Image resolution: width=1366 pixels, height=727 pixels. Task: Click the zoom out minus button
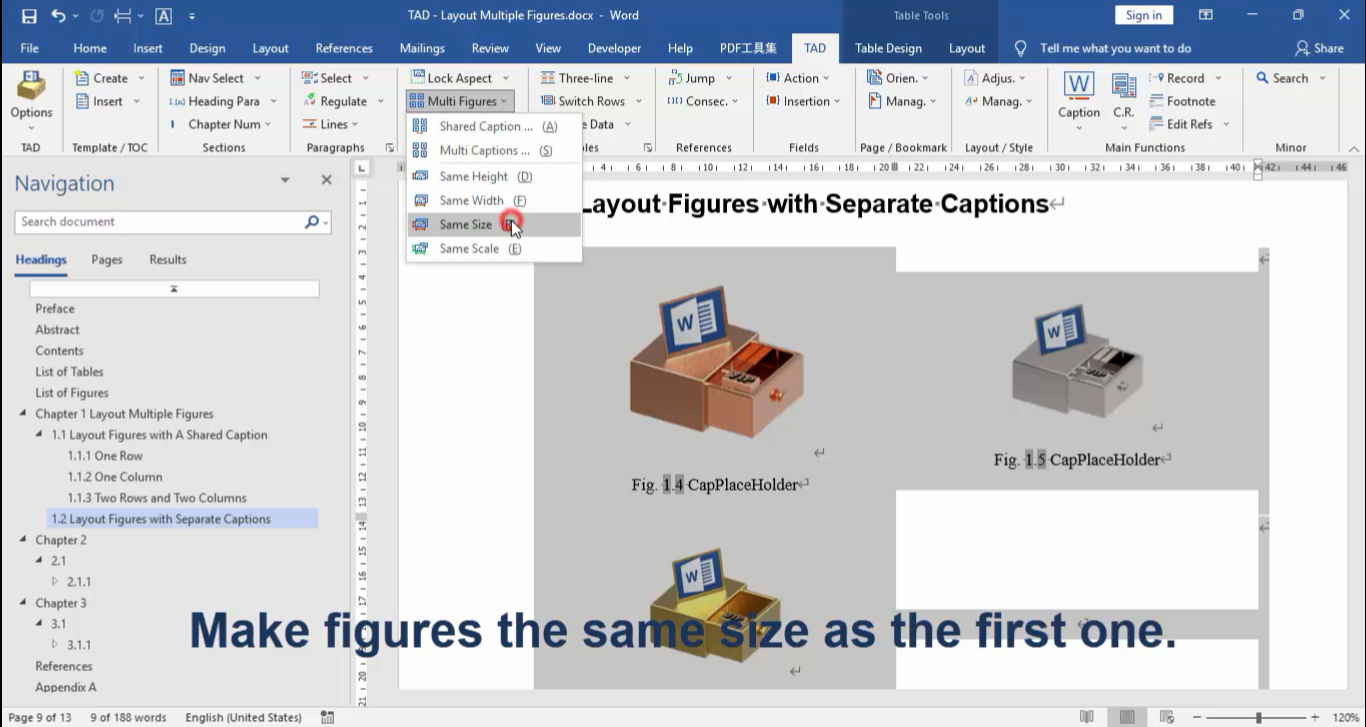point(1199,717)
